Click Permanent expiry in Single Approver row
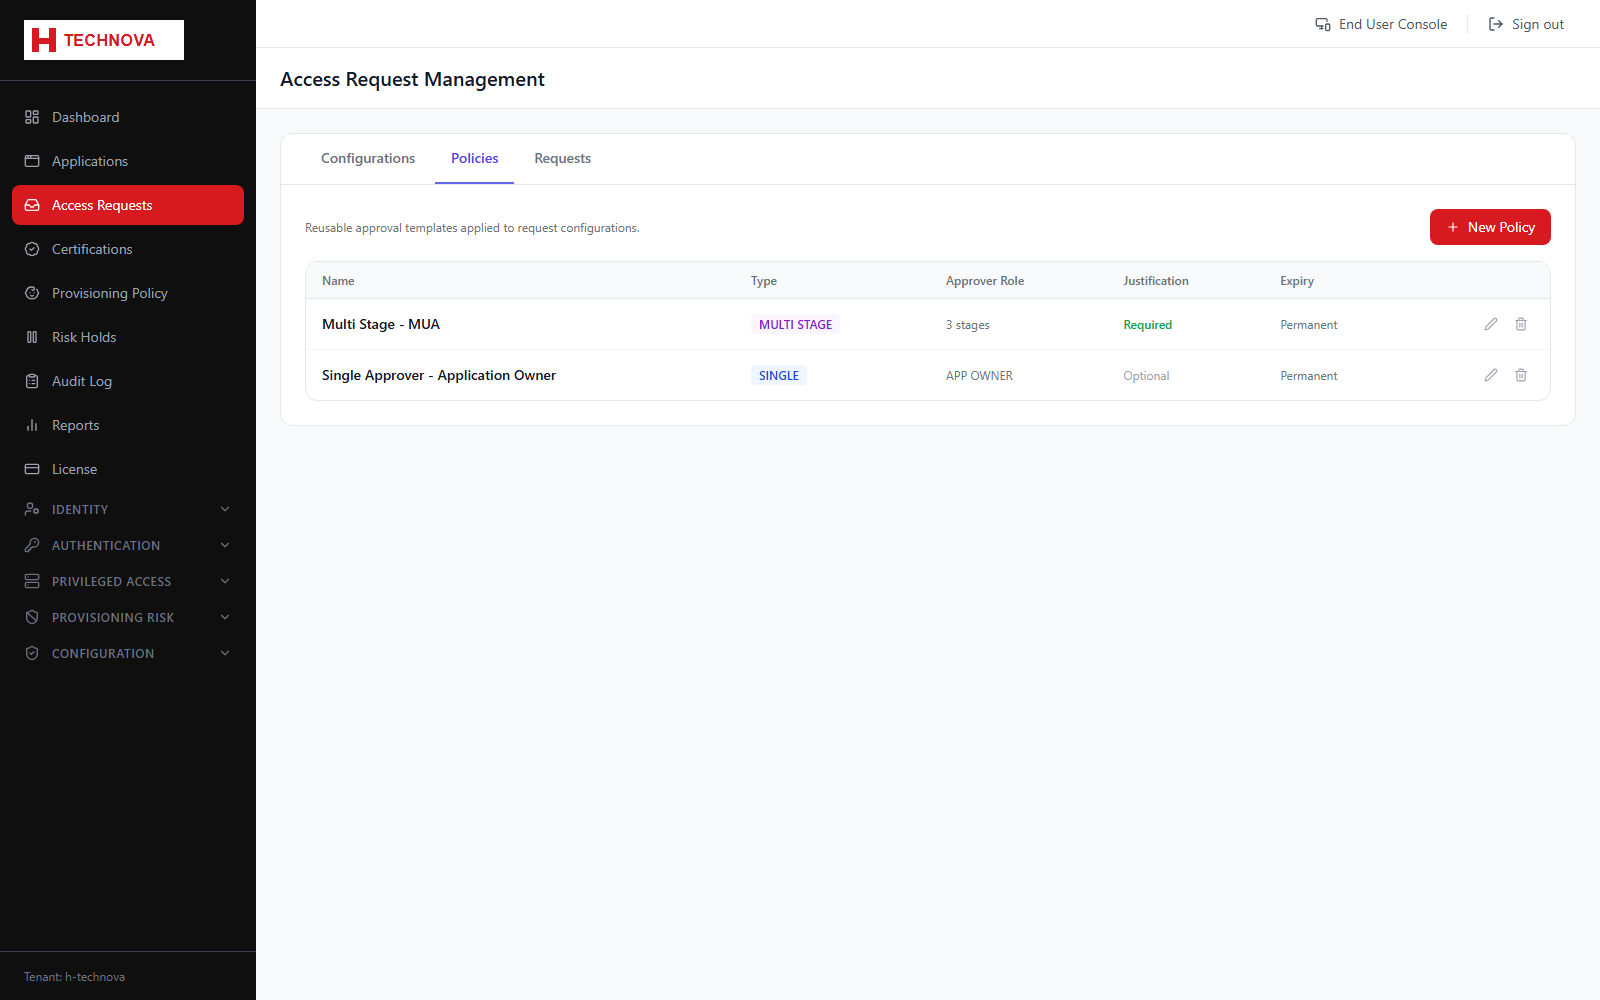The width and height of the screenshot is (1600, 1000). [x=1309, y=376]
